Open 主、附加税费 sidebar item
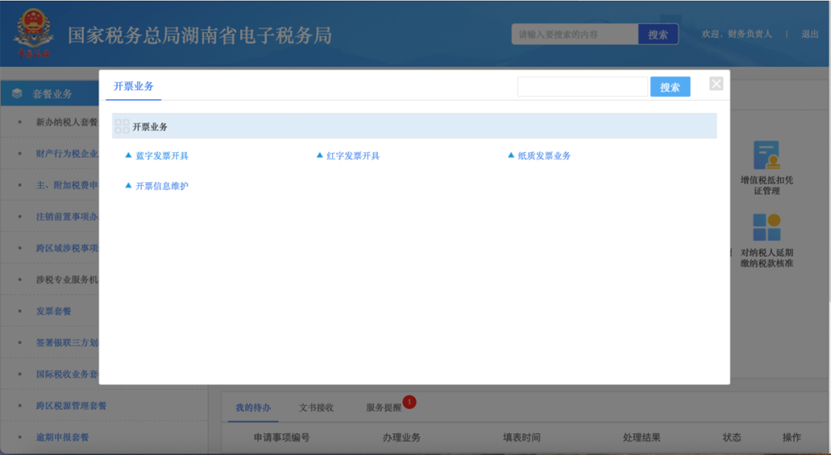831x455 pixels. pyautogui.click(x=67, y=185)
